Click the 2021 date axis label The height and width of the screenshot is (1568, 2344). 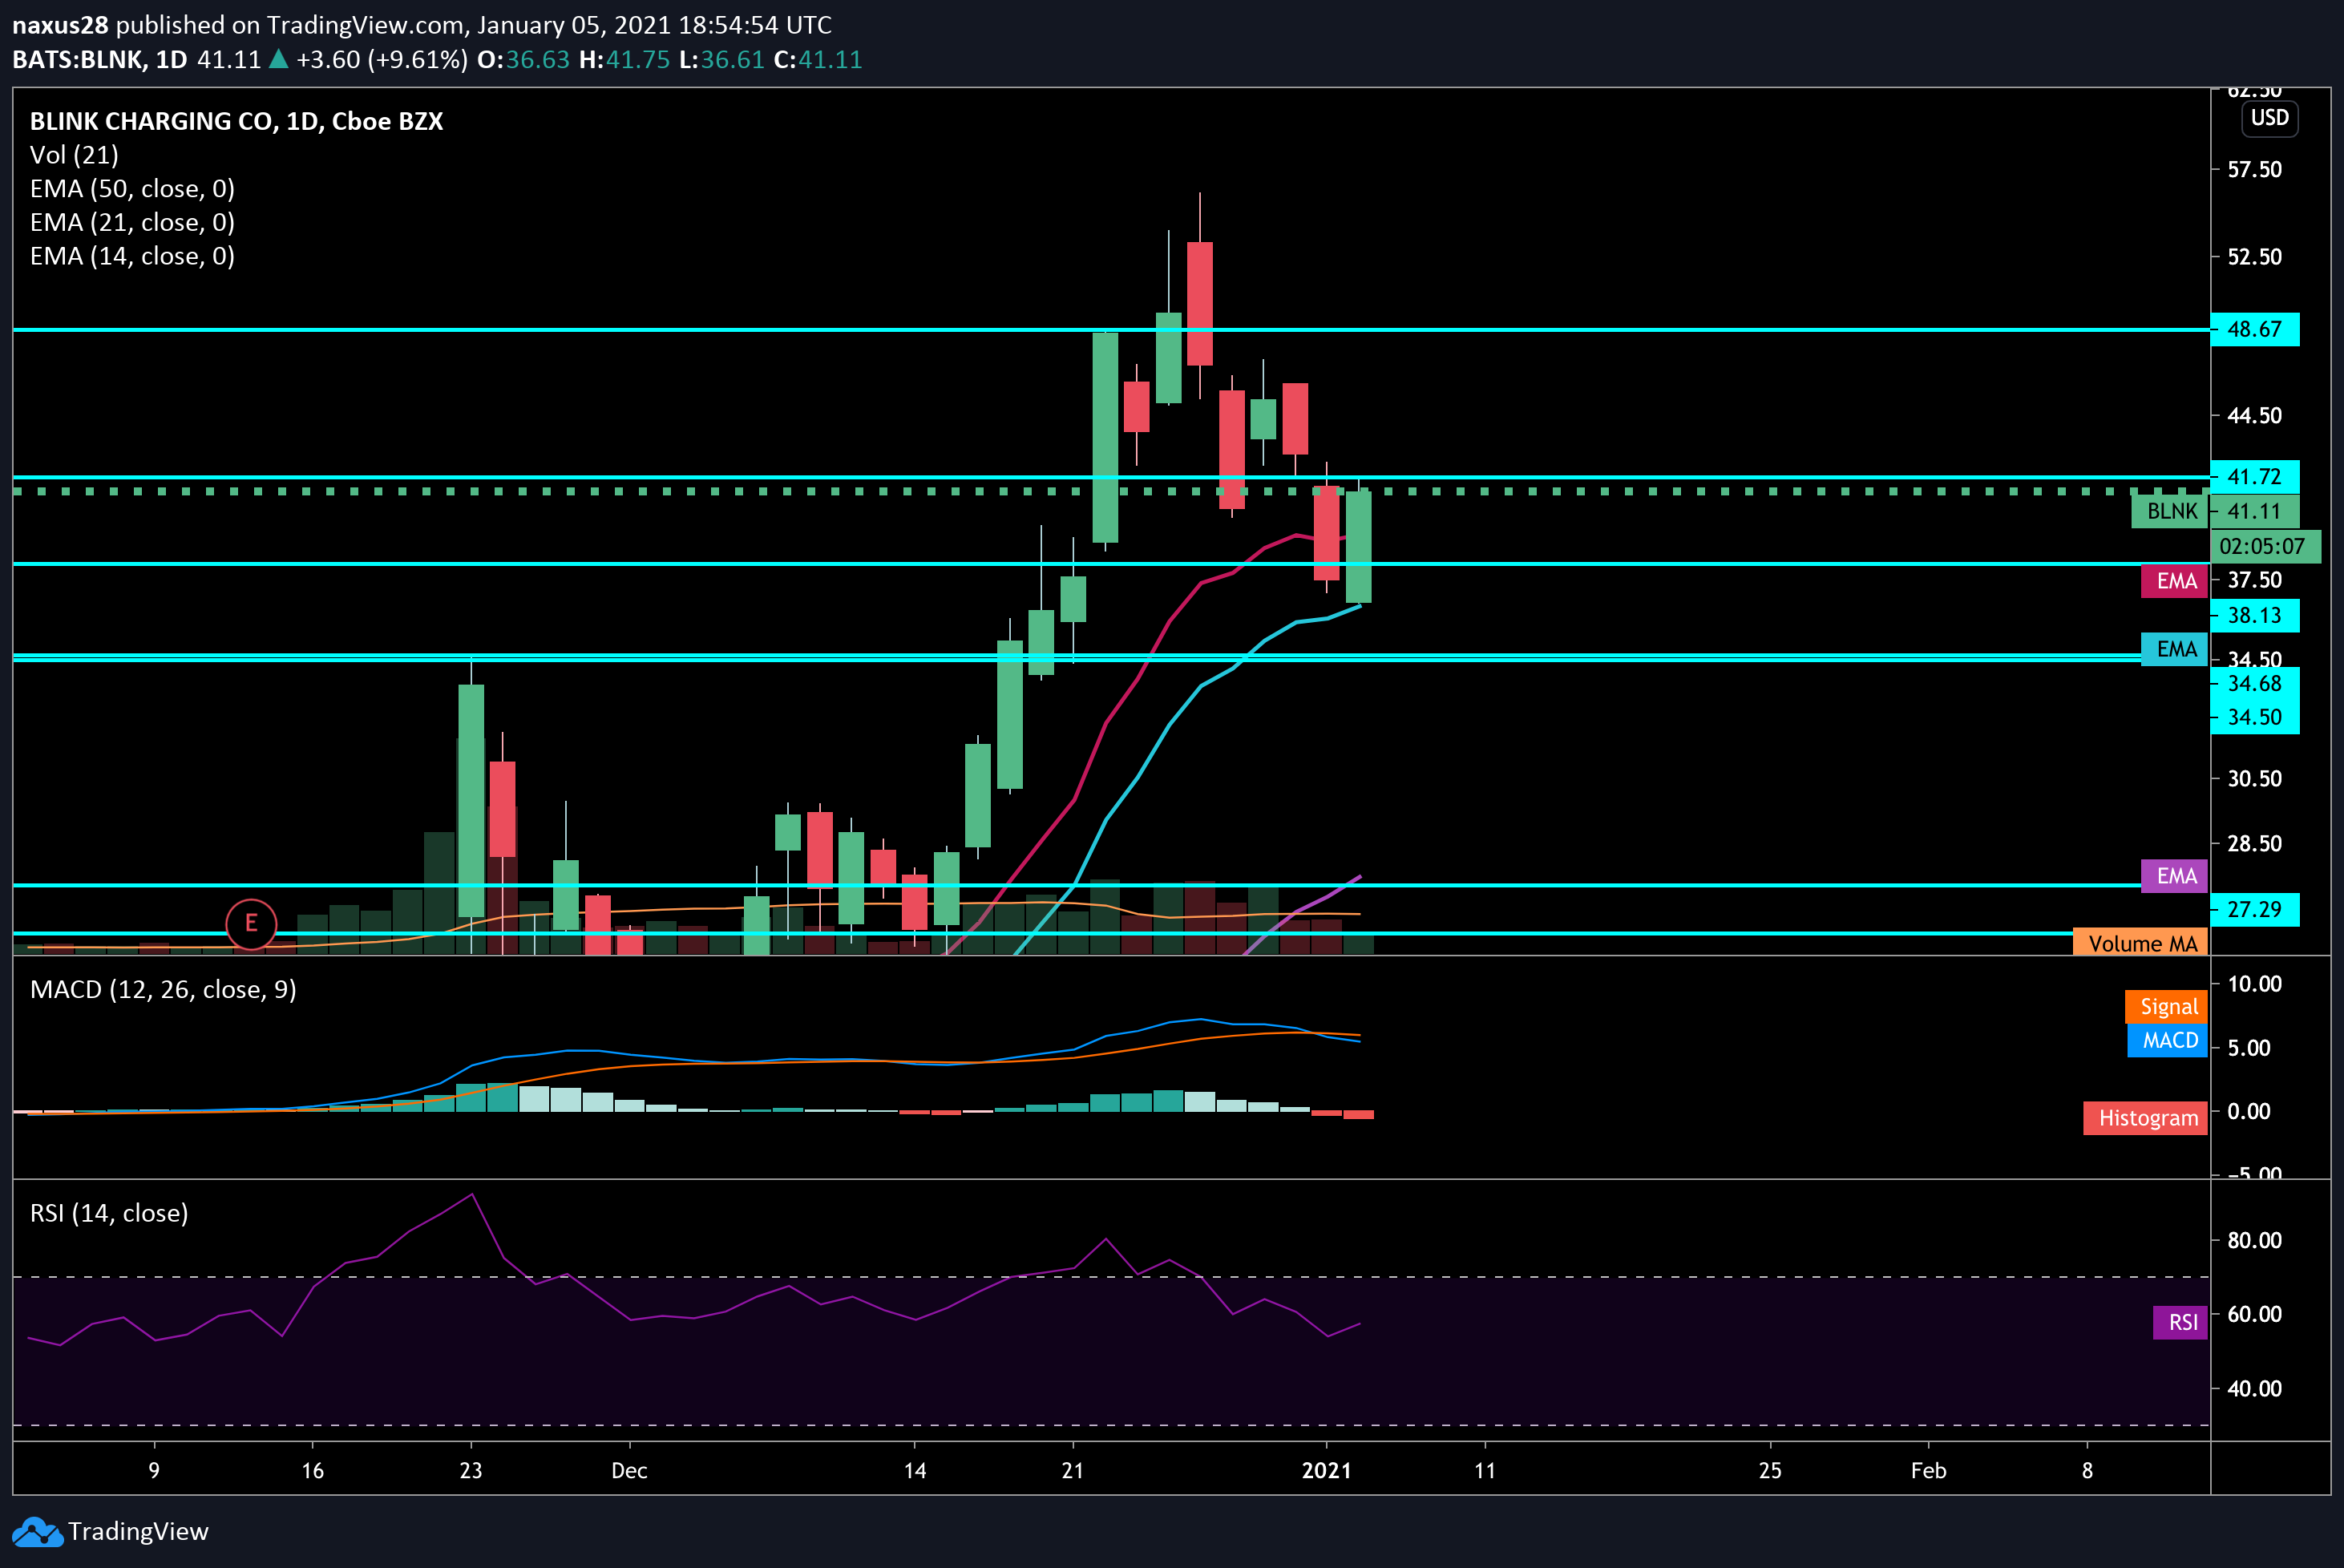1326,1470
